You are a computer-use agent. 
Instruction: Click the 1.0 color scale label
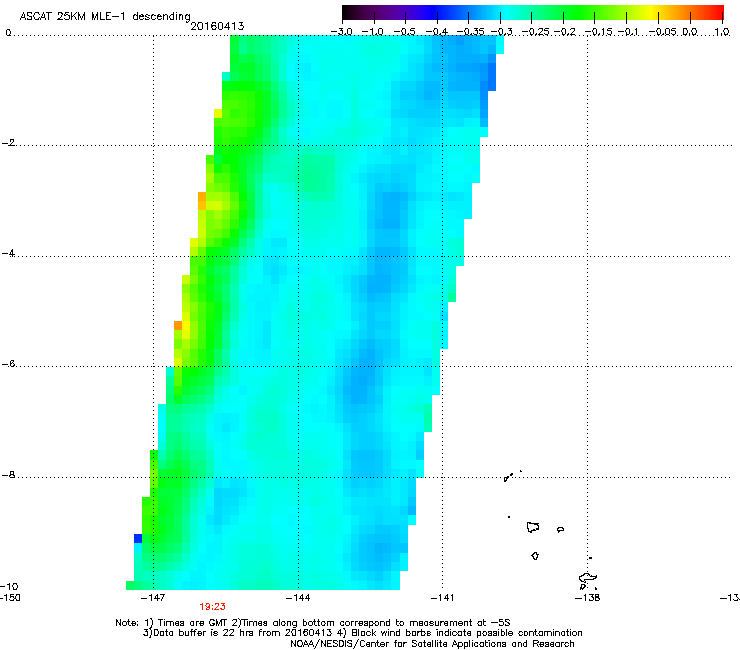(722, 32)
